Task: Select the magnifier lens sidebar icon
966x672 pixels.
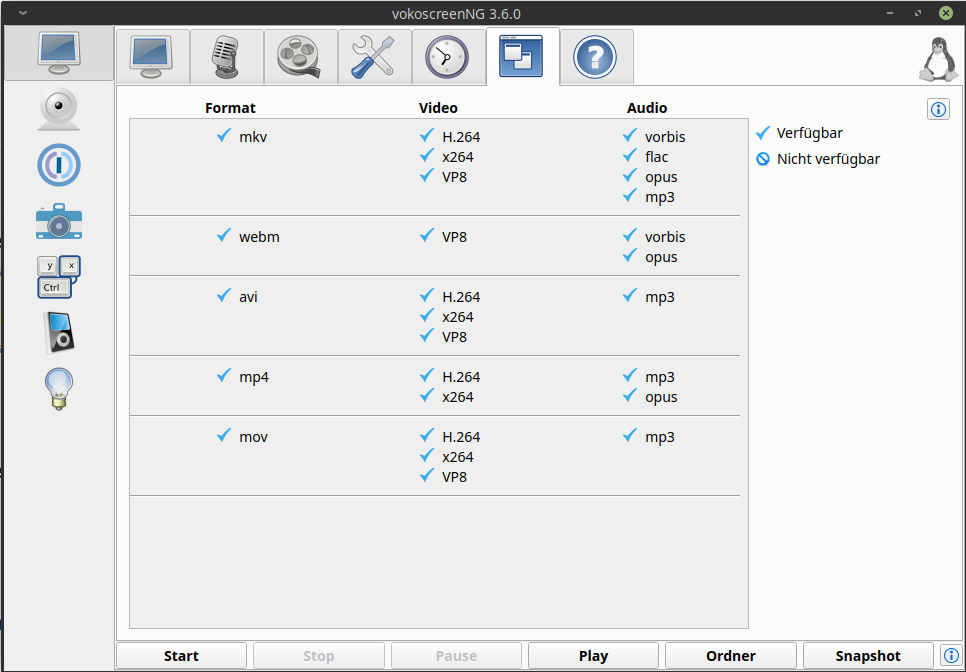Action: click(x=59, y=165)
